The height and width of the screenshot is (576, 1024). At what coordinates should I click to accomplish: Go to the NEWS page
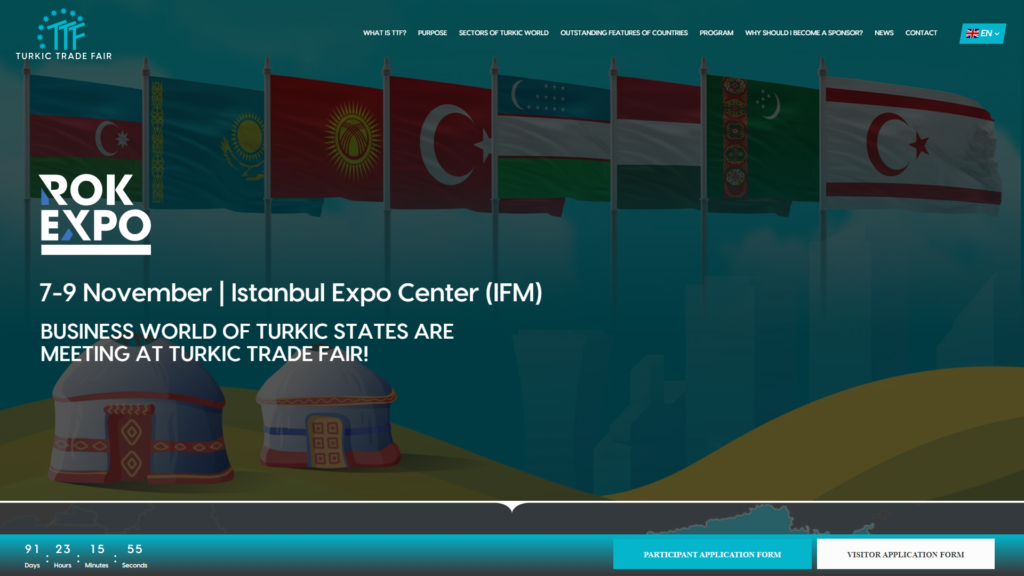(x=884, y=33)
